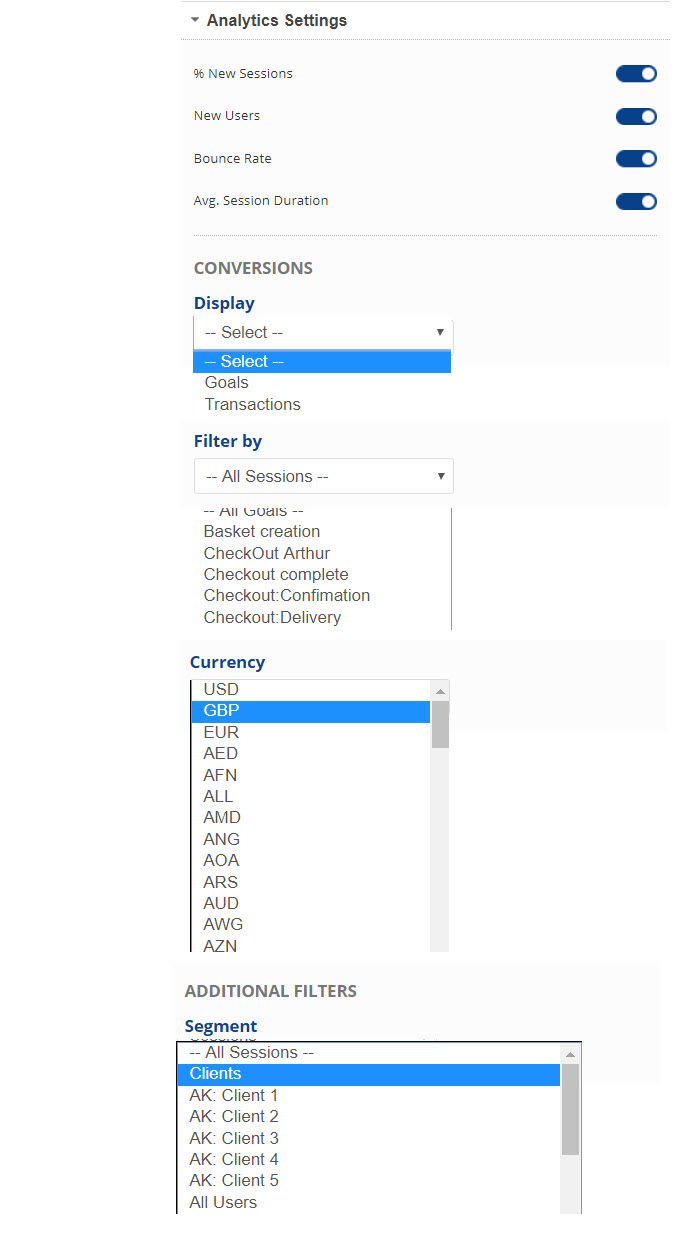Screen dimensions: 696x1233
Task: Disable the New Users switch
Action: click(x=636, y=116)
